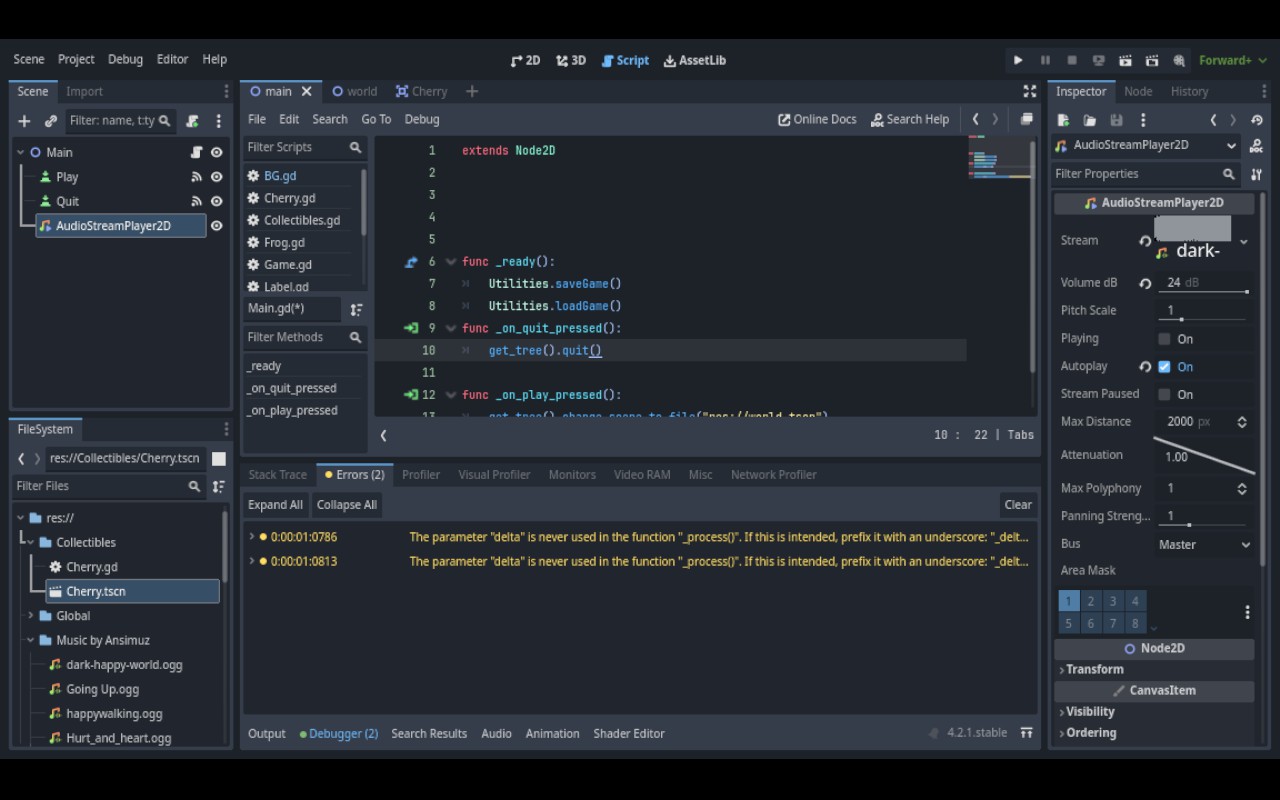This screenshot has height=800, width=1280.
Task: Open the world scene tab
Action: point(355,91)
